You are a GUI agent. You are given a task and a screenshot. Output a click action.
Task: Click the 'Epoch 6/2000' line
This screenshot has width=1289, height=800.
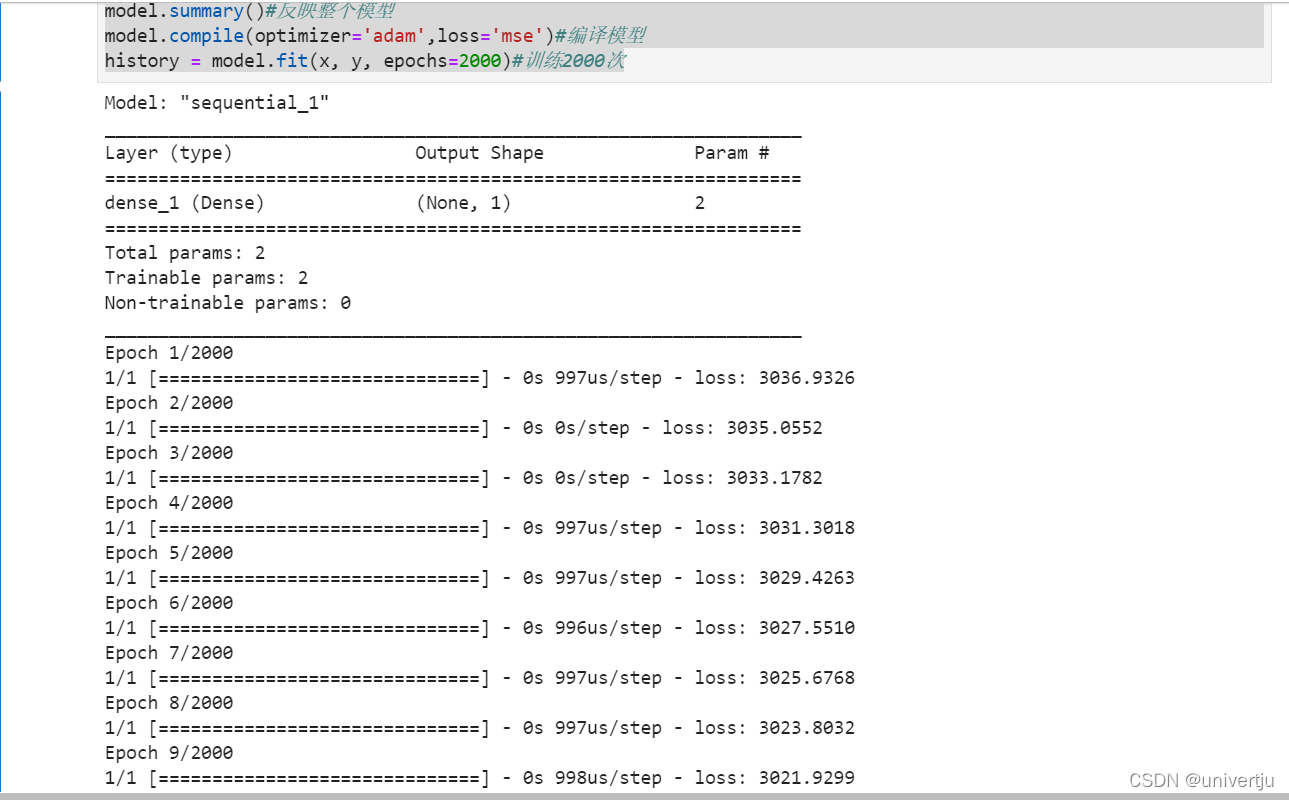168,603
